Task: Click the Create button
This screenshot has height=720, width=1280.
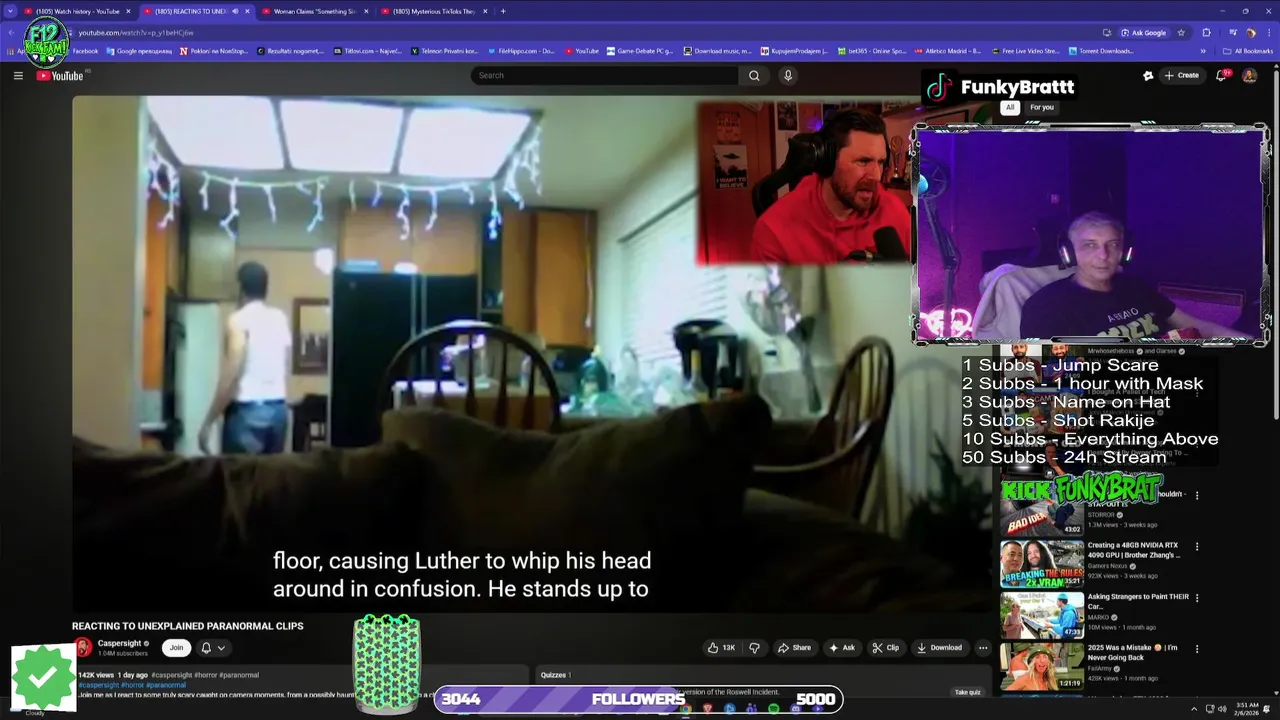Action: pyautogui.click(x=1181, y=75)
